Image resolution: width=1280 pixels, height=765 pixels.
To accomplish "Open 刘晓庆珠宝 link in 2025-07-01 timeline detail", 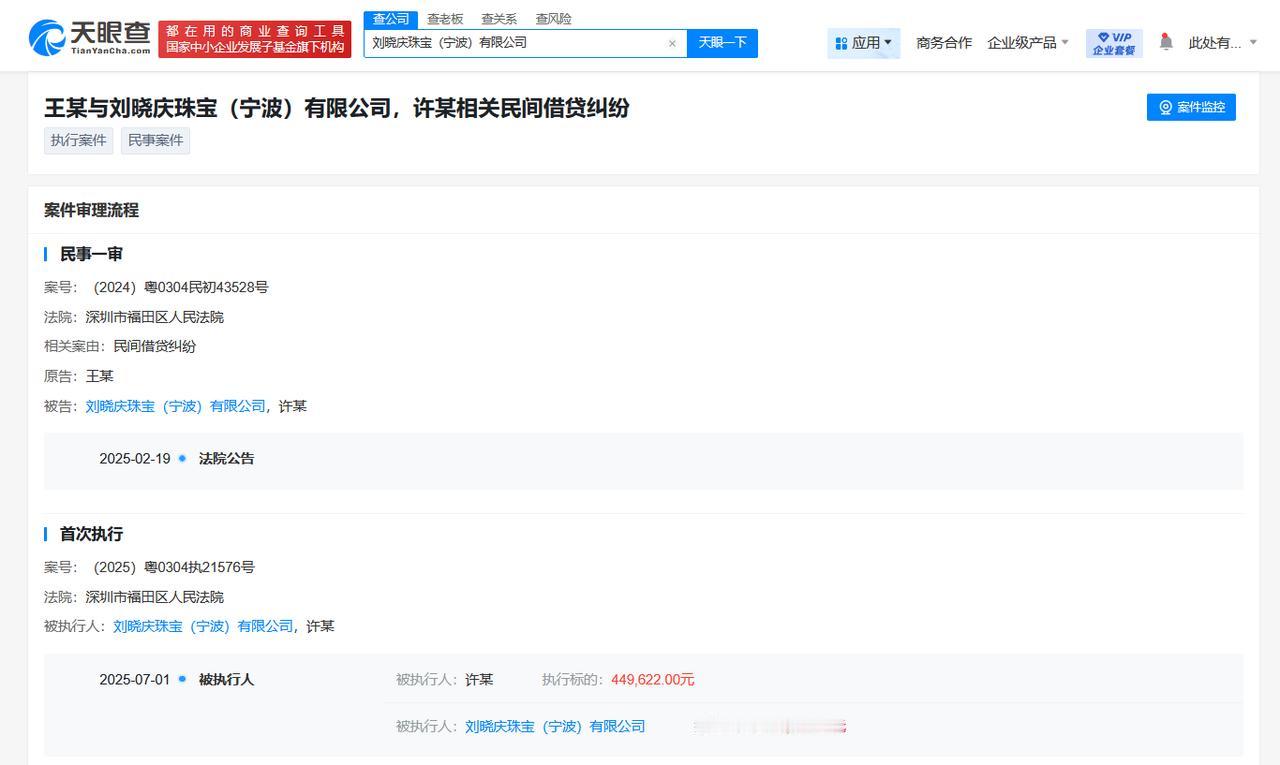I will 555,727.
